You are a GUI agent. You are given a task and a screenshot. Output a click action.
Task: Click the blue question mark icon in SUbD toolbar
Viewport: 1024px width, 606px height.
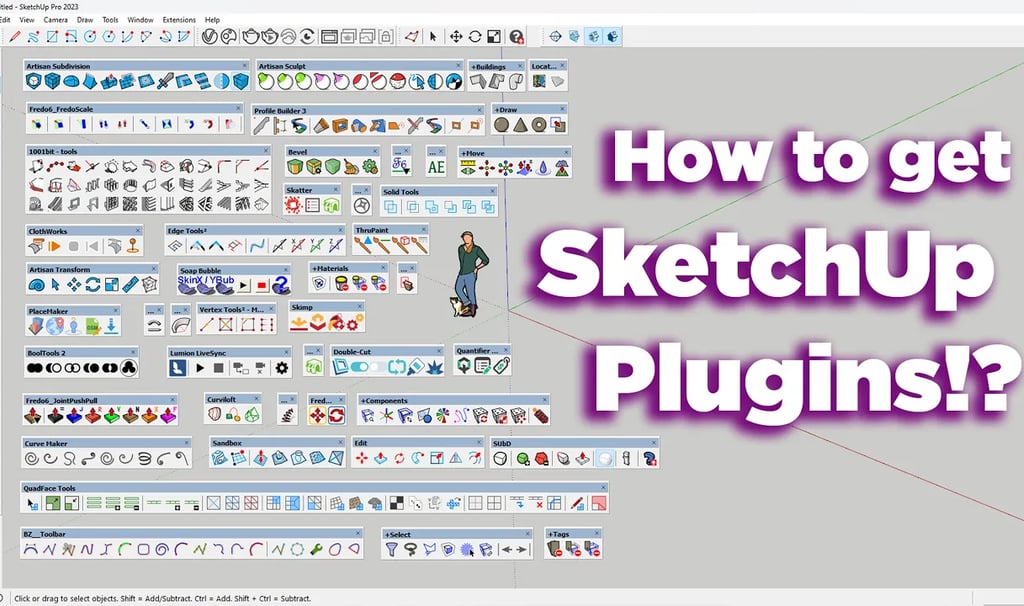coord(649,458)
